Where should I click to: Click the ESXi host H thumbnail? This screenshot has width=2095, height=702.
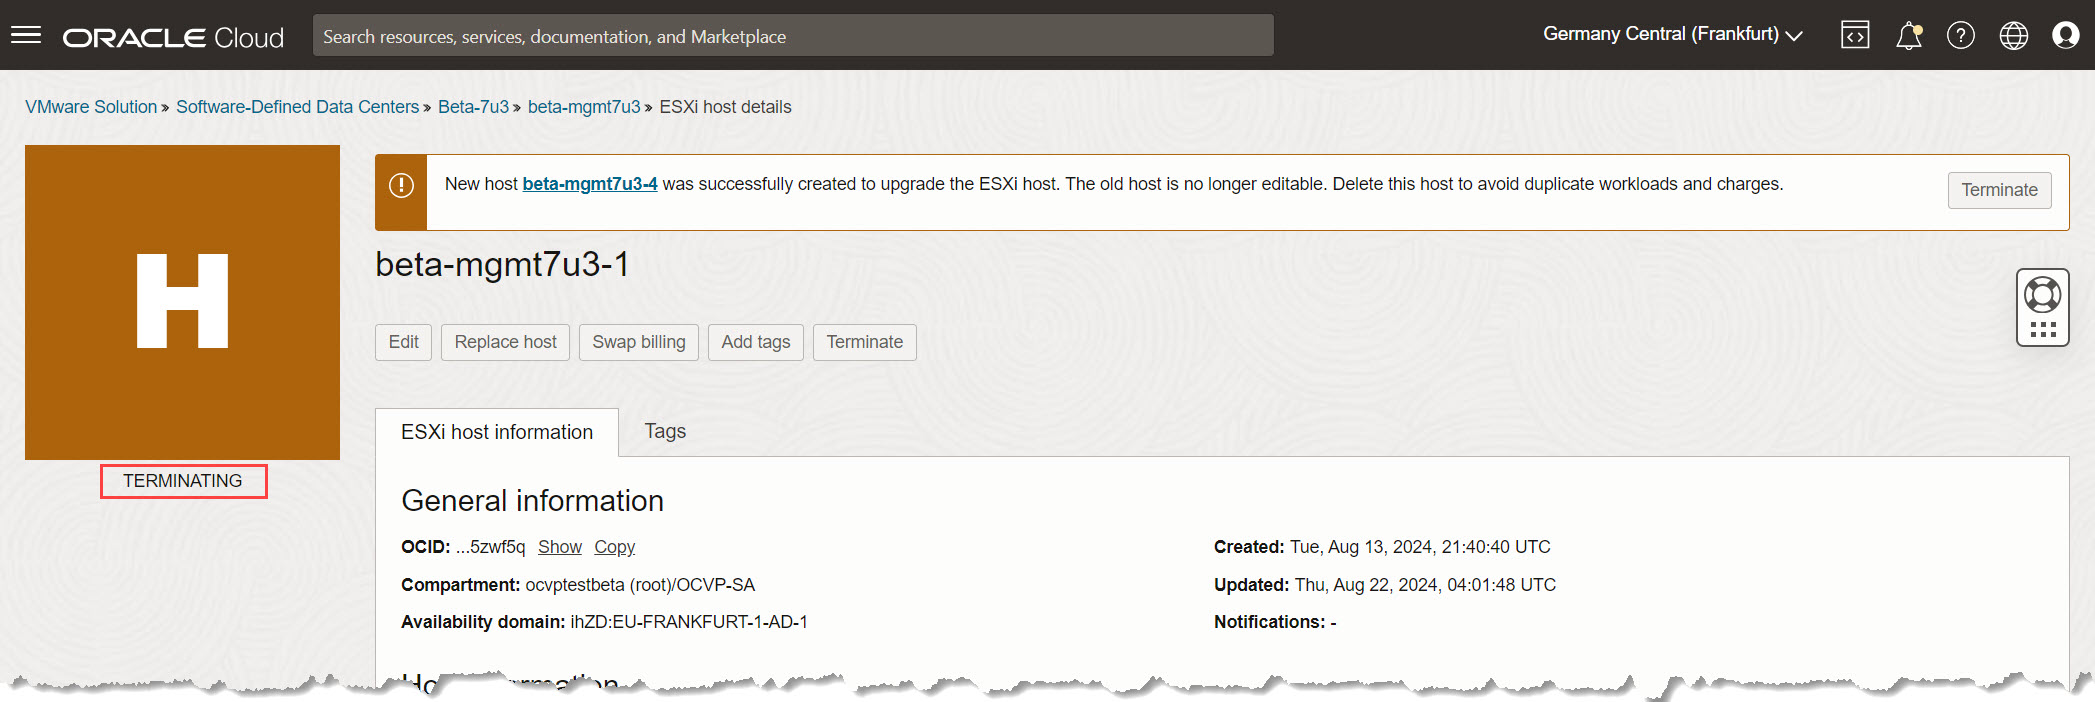click(x=182, y=302)
